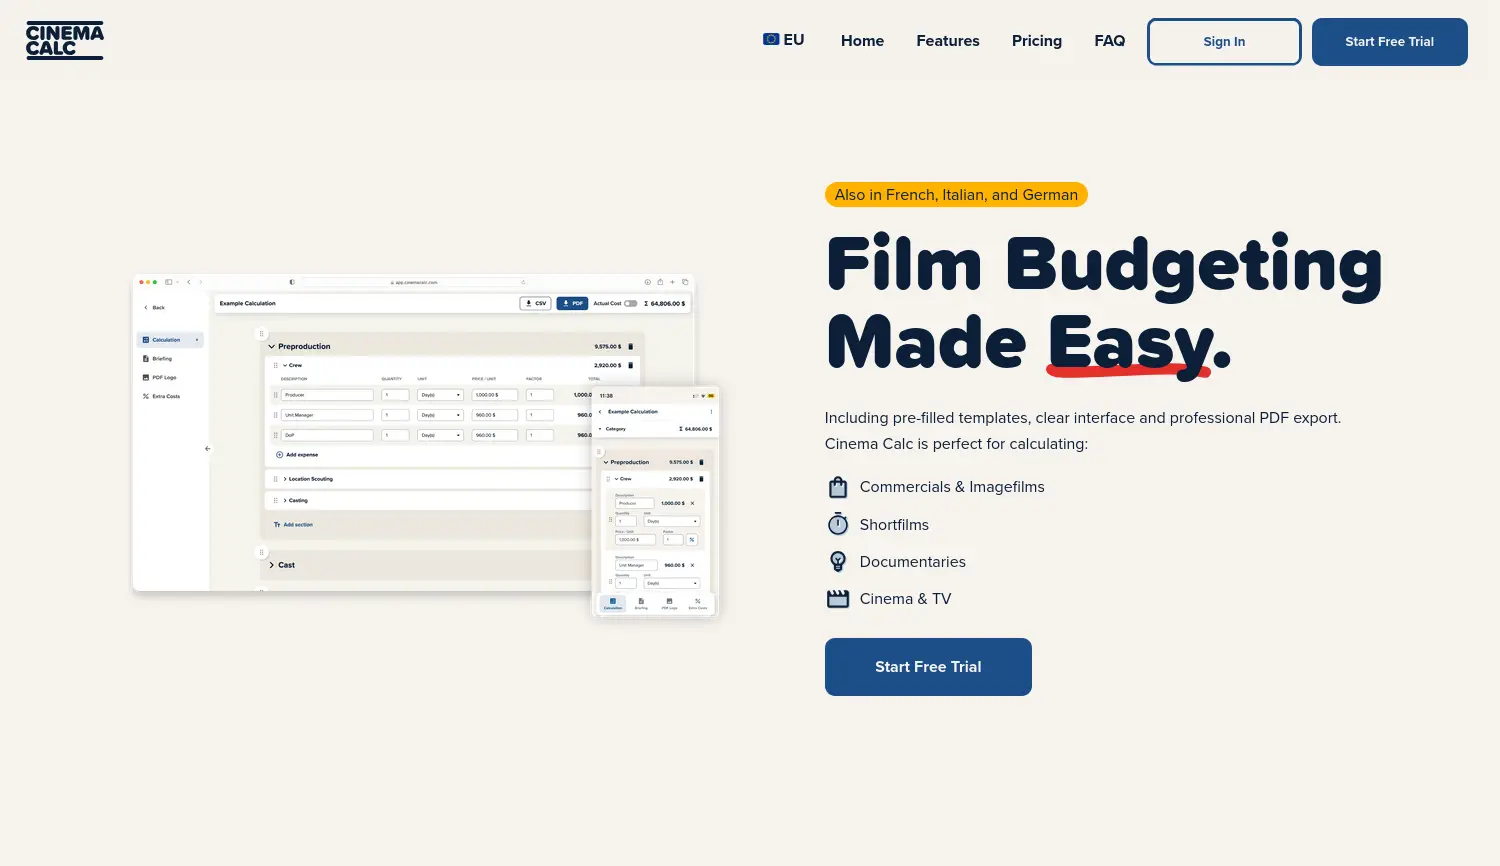The height and width of the screenshot is (866, 1500).
Task: Go to the Home page
Action: [862, 41]
